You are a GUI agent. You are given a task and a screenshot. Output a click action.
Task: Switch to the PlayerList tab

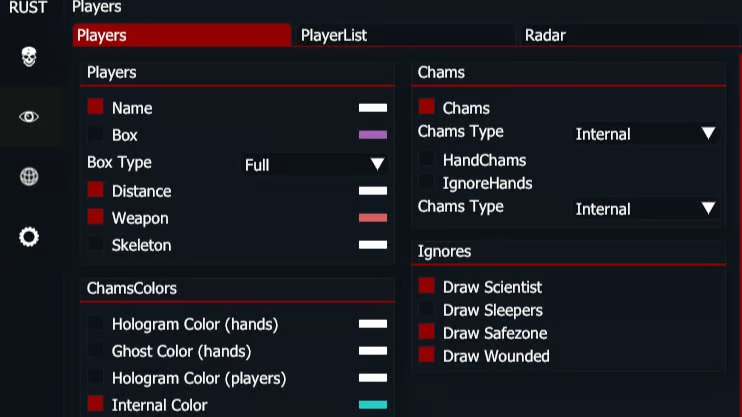coord(334,35)
